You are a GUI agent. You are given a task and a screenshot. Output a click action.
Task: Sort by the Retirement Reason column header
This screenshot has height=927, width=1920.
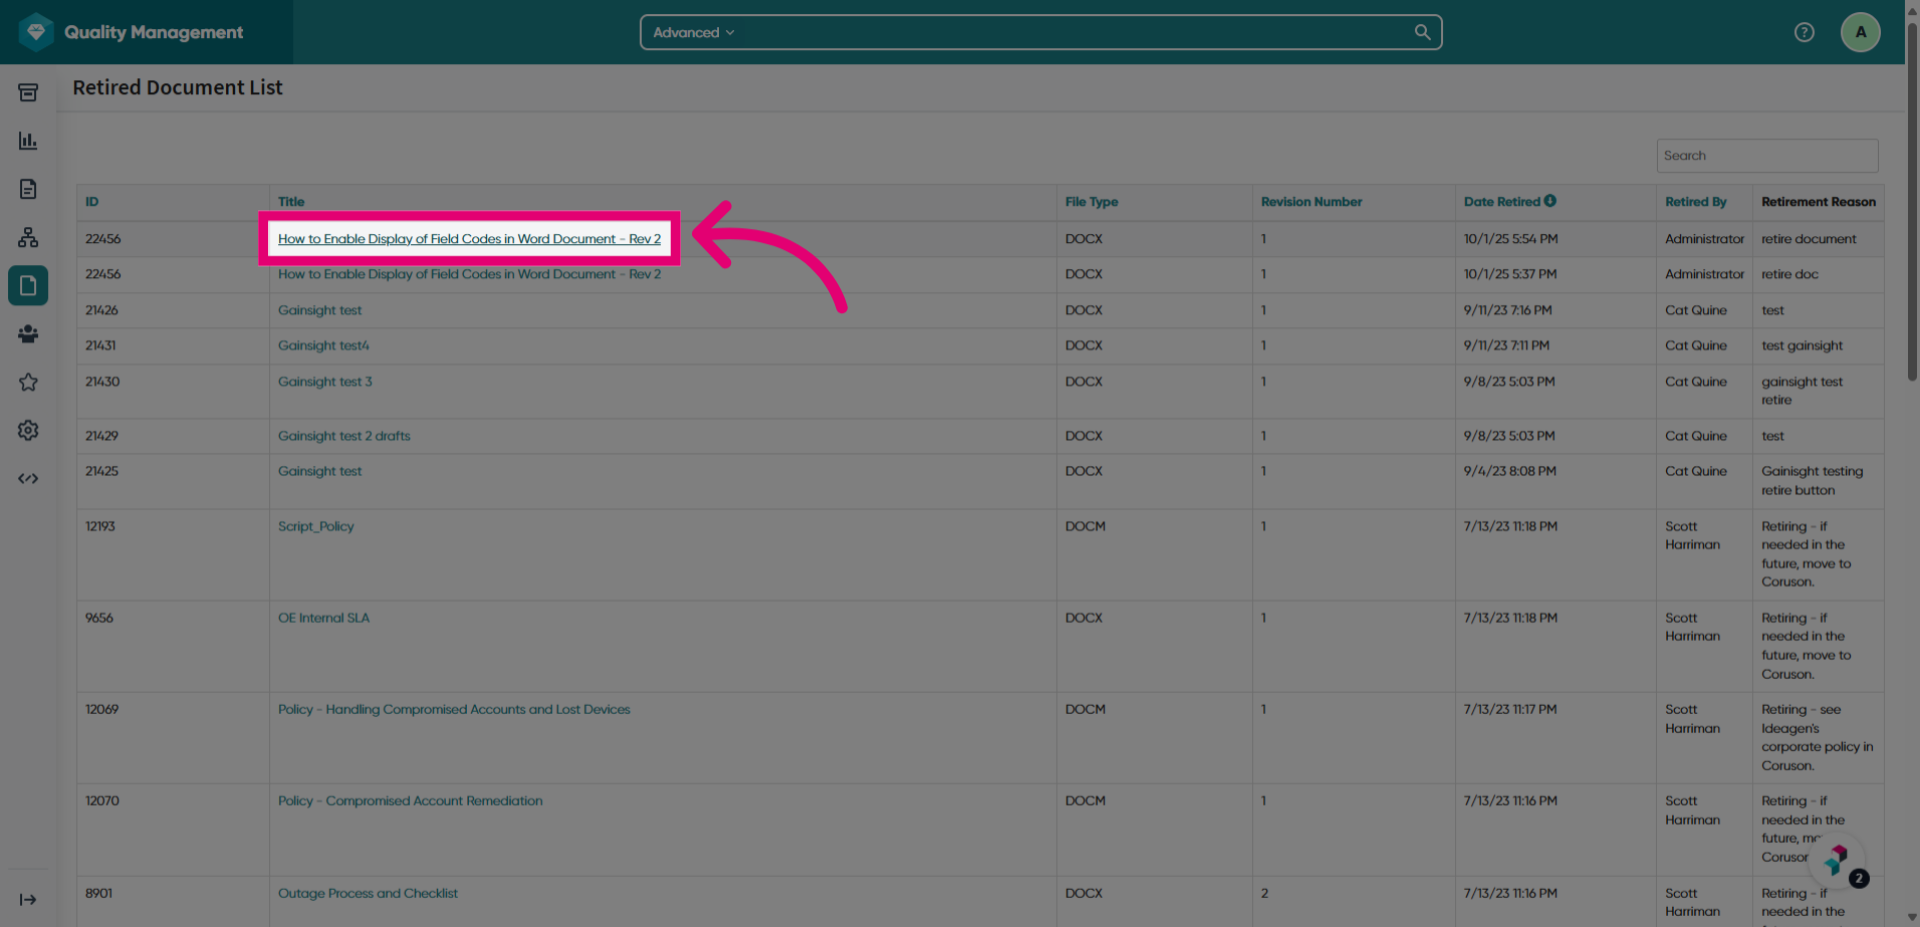pos(1818,202)
